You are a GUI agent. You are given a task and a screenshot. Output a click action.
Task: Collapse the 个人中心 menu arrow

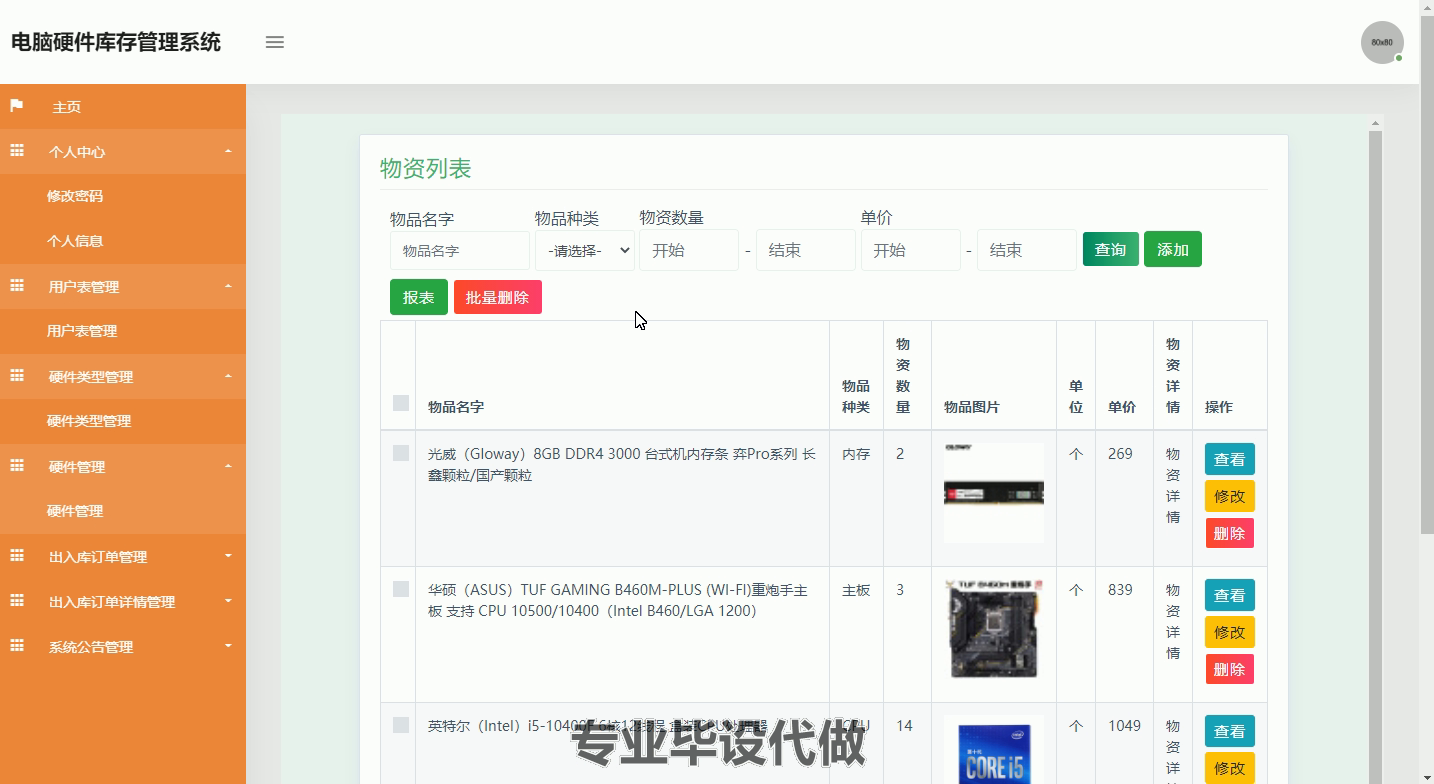coord(228,151)
